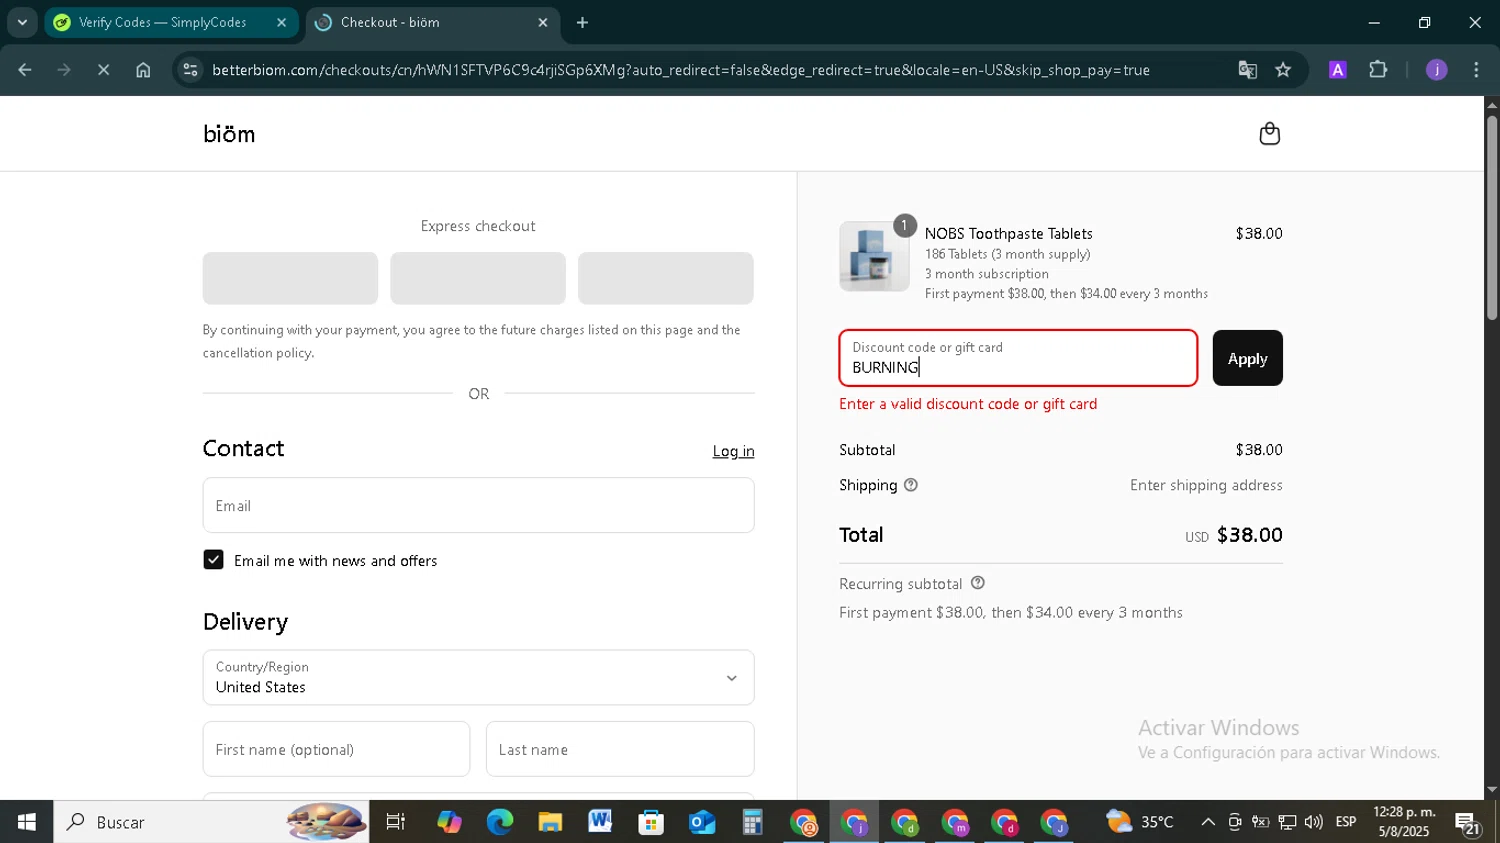
Task: Click the Shipping help question icon
Action: click(x=911, y=485)
